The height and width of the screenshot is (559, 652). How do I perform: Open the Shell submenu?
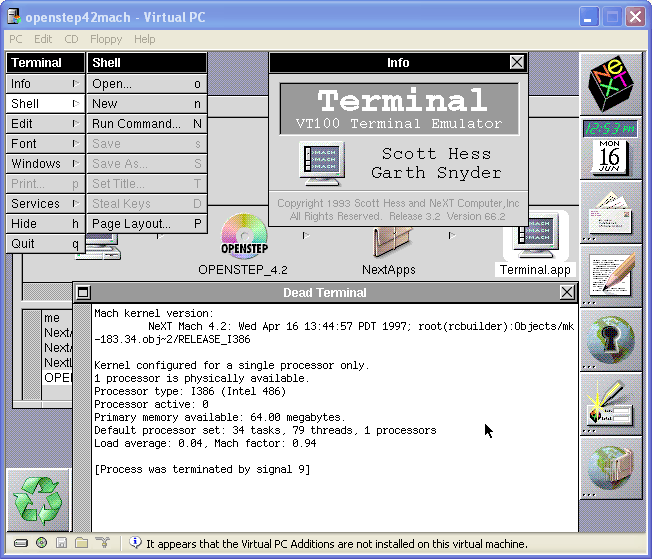point(45,104)
